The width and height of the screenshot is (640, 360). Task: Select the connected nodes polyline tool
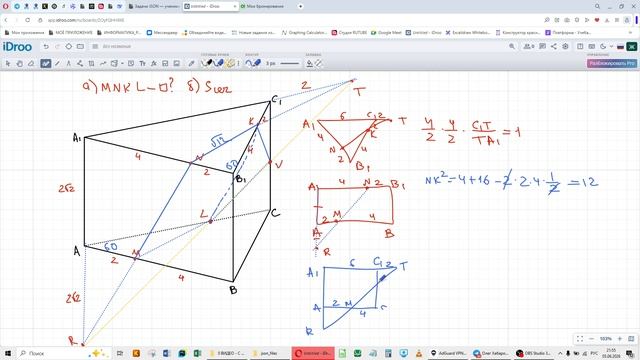(80, 64)
